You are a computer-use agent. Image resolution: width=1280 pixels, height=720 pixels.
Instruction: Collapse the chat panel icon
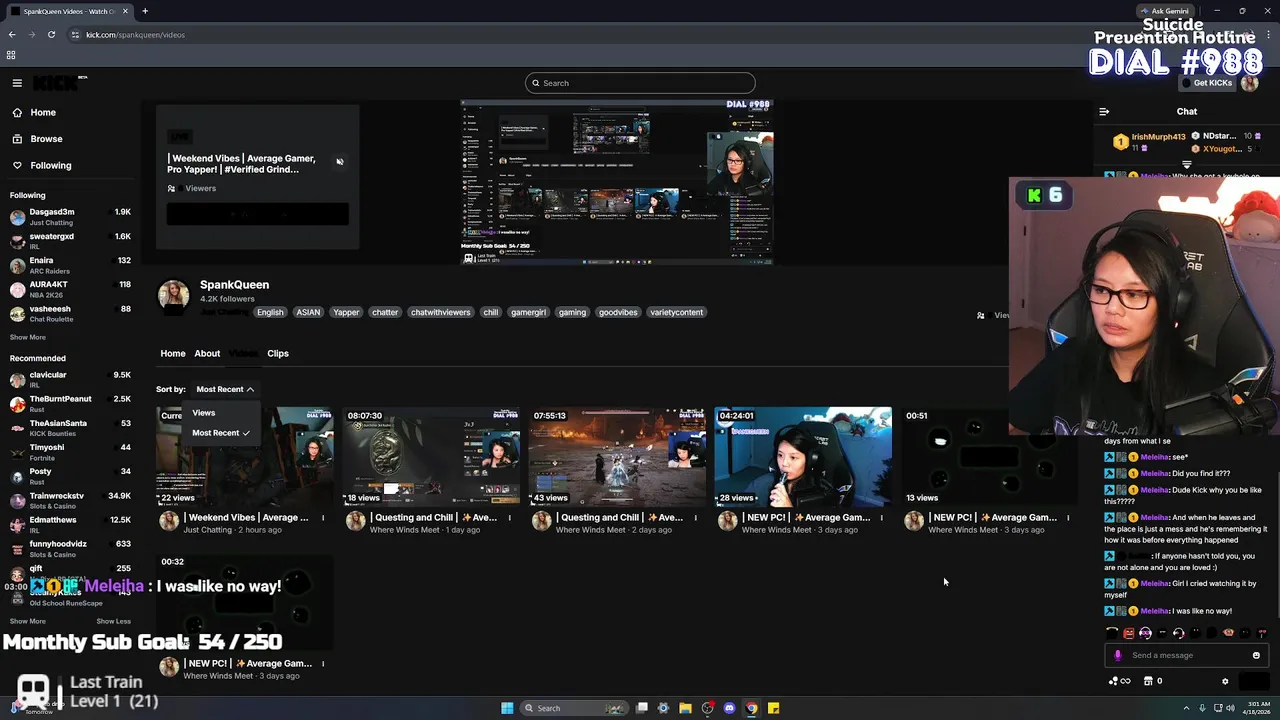pos(1104,112)
